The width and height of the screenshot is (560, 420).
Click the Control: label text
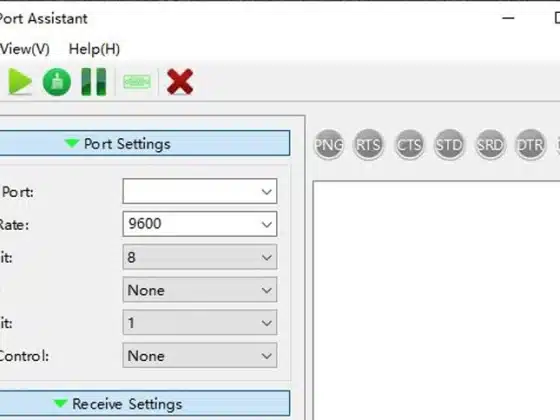[x=24, y=356]
